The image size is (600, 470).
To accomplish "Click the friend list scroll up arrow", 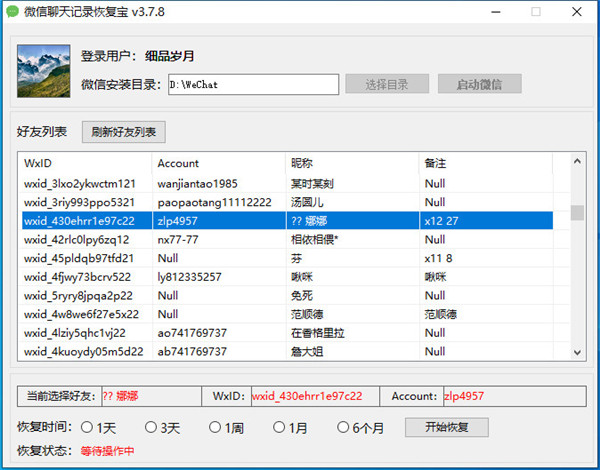I will (x=577, y=162).
